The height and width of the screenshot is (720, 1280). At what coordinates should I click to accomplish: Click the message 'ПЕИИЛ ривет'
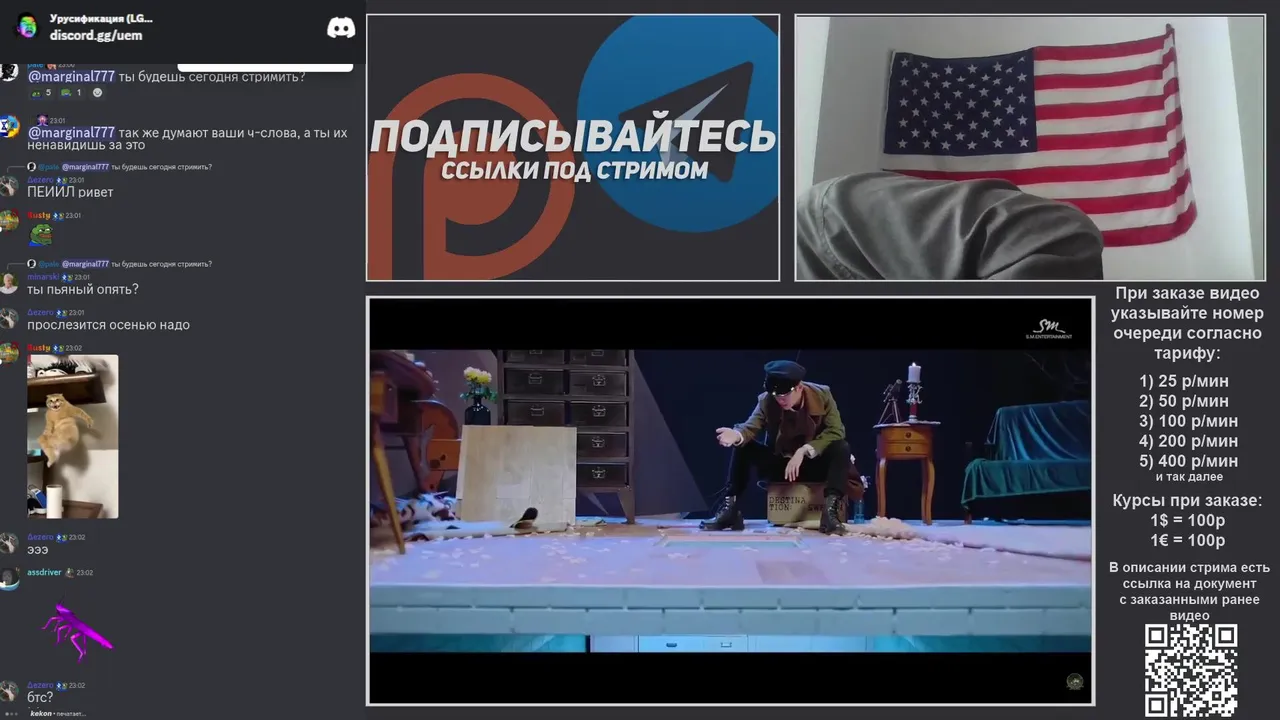coord(70,192)
